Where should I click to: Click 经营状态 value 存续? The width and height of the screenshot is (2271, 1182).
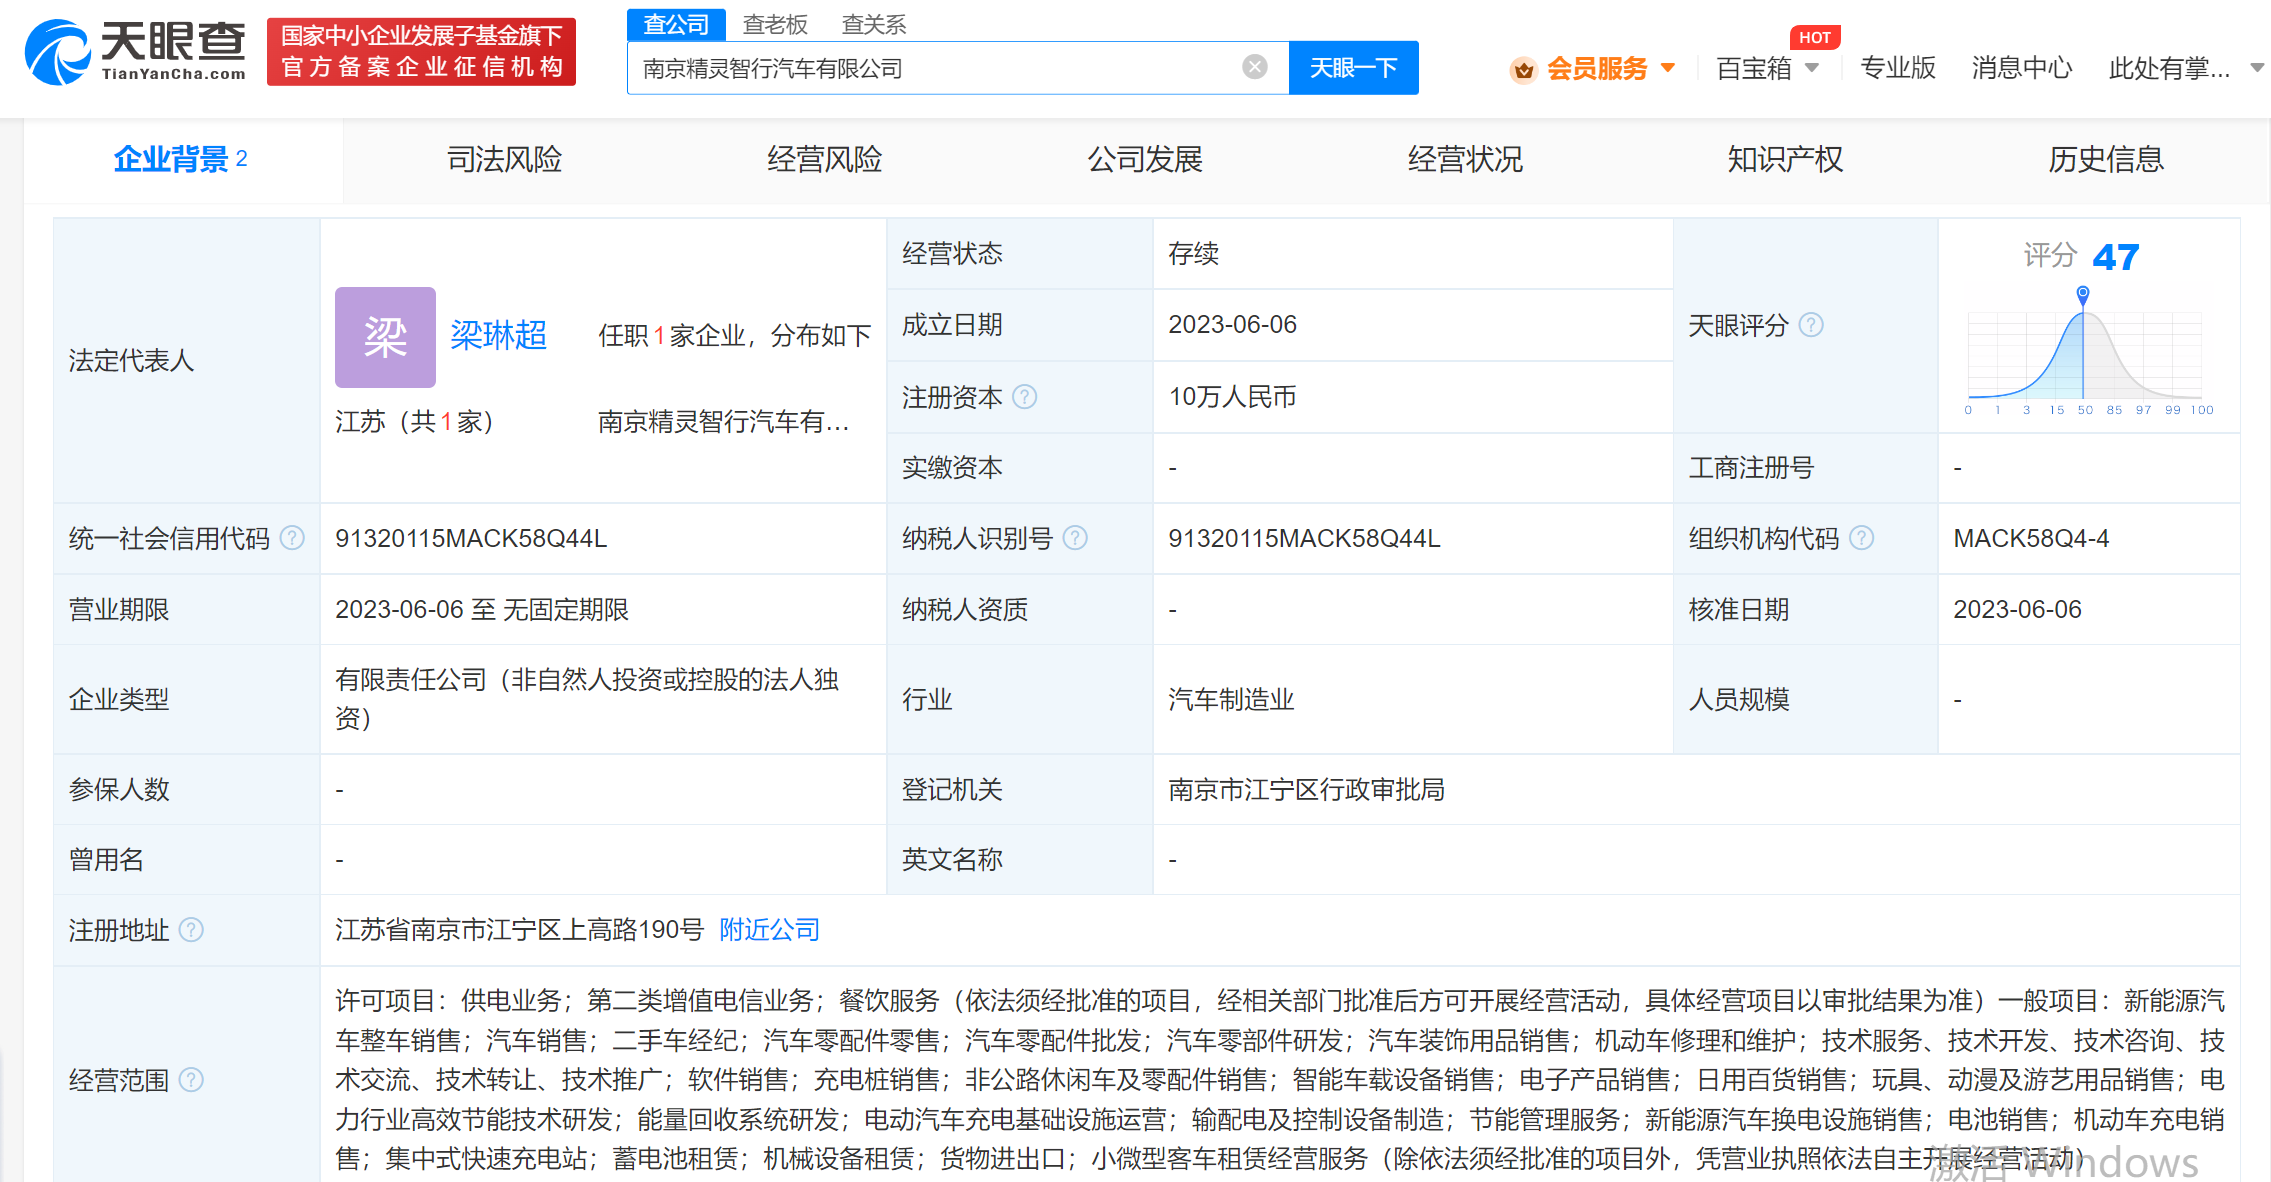click(1193, 254)
